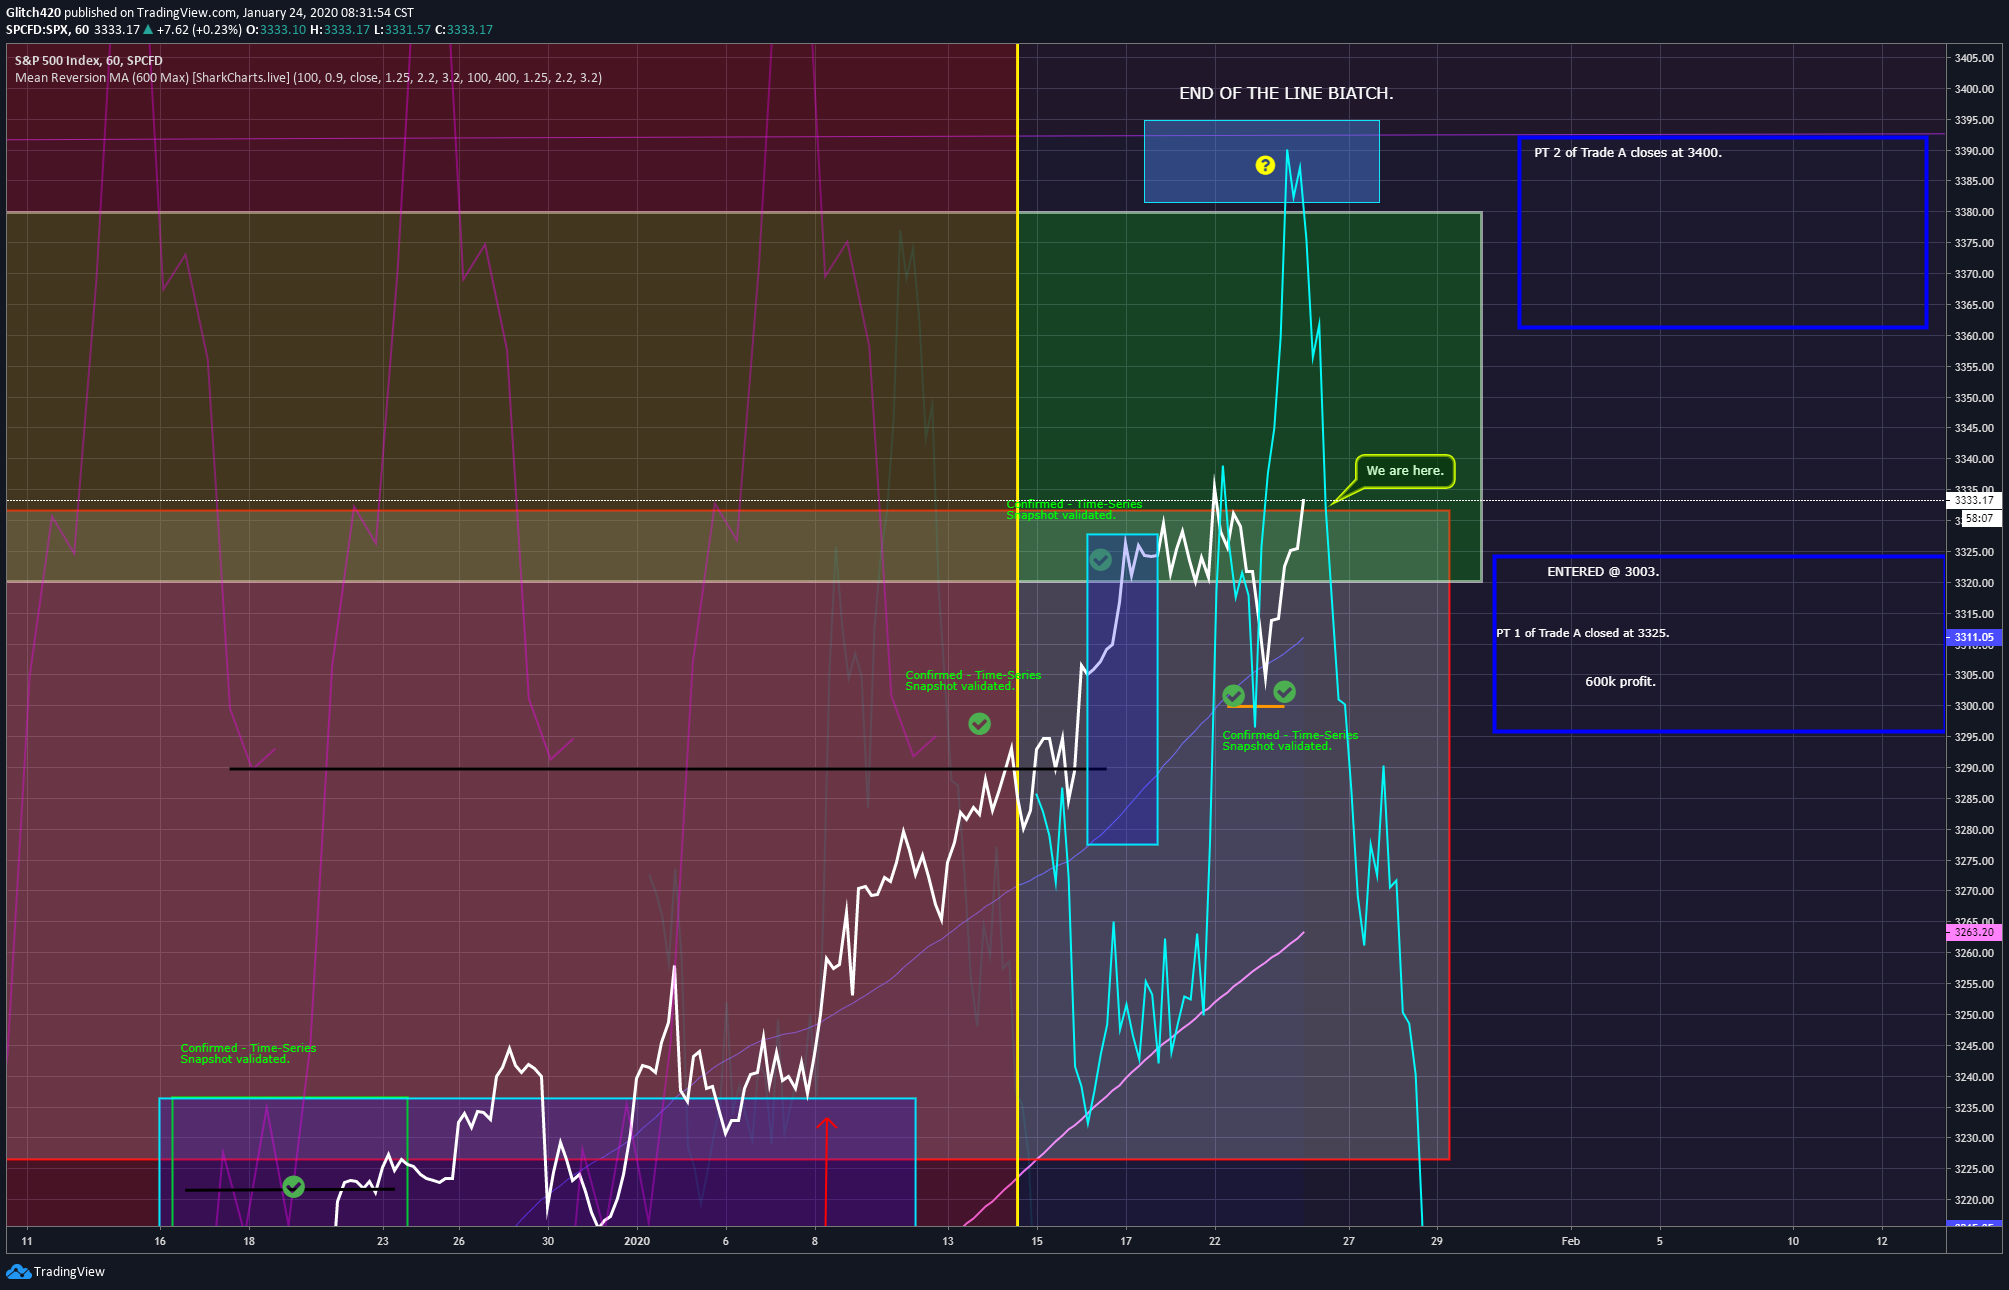The height and width of the screenshot is (1290, 2009).
Task: Click the Mean Reversion MA indicator legend
Action: (x=308, y=78)
